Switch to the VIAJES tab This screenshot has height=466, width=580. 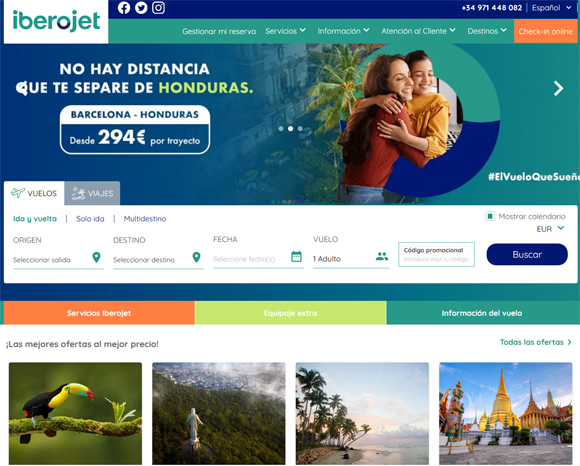(92, 193)
